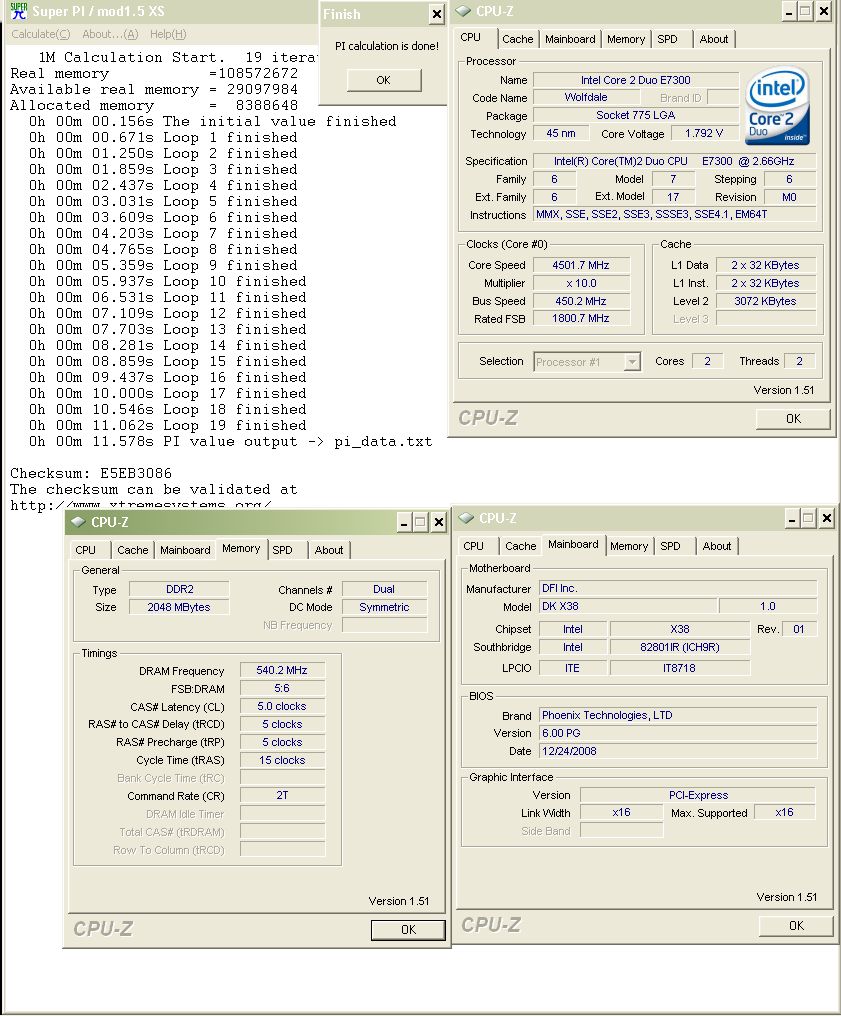Click the CAS# Latency value 5.0 clocks
841x1017 pixels.
(x=282, y=706)
